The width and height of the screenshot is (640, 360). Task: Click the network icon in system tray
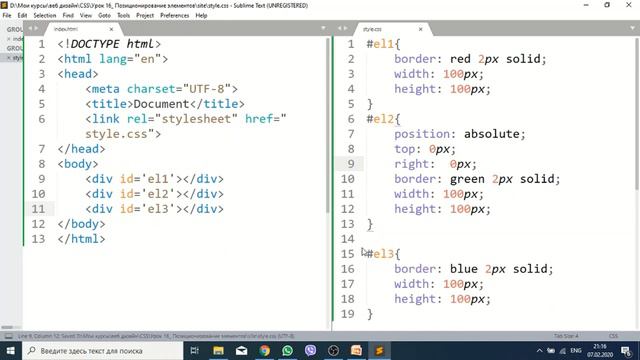[x=563, y=351]
